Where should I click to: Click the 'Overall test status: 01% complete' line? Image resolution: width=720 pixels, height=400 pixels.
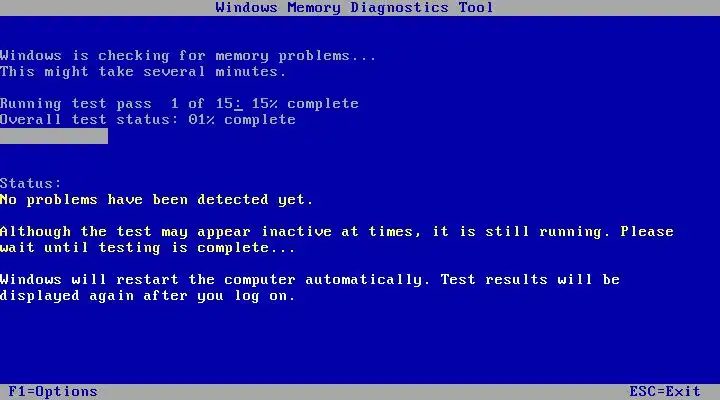click(x=148, y=120)
